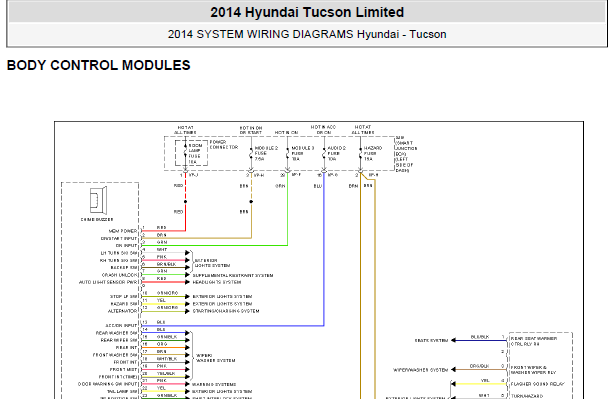Image resolution: width=608 pixels, height=399 pixels.
Task: Click the arrowhead on the HEADLIGHTS SYSTEM wire
Action: pos(188,282)
